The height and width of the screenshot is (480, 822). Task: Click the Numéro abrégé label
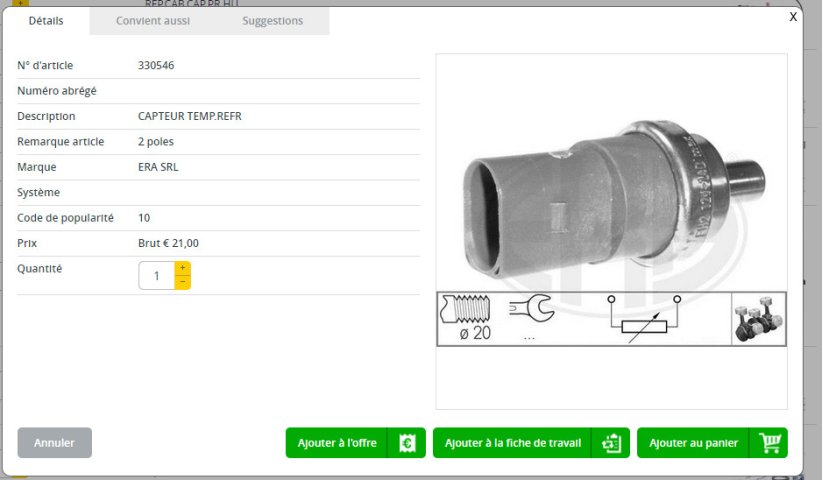coord(57,91)
